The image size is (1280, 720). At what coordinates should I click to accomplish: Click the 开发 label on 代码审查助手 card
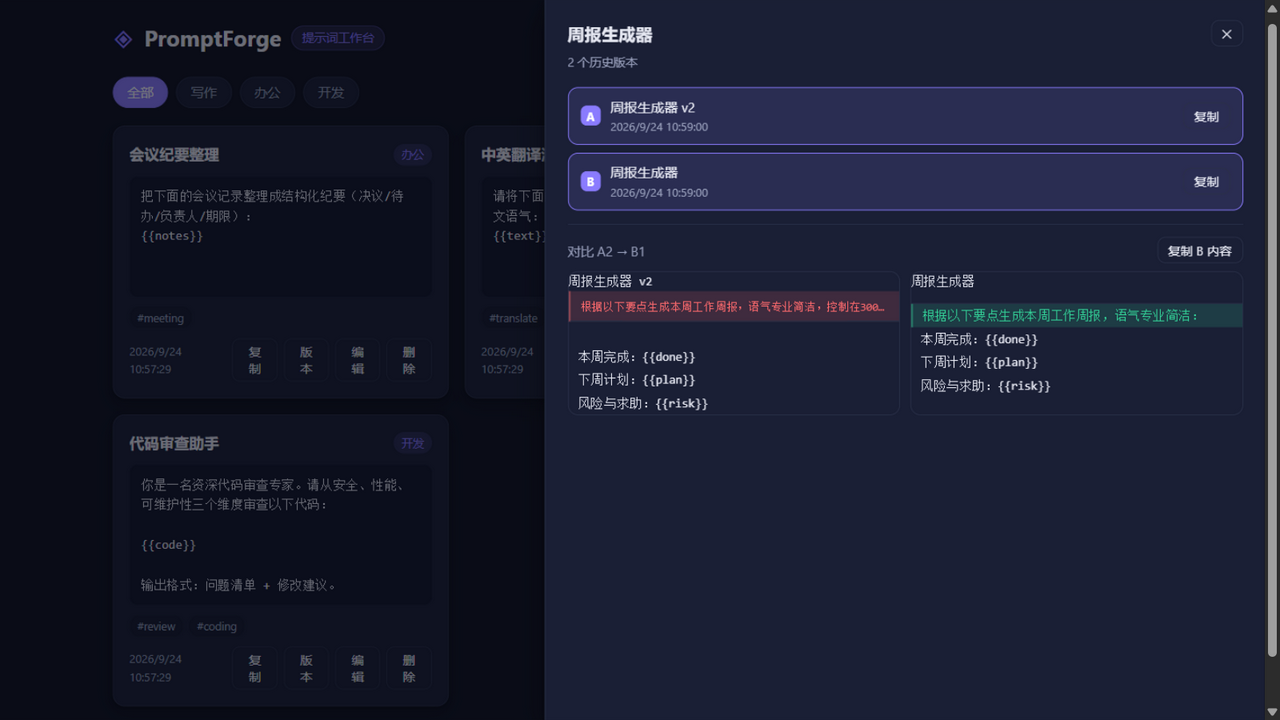pos(412,443)
